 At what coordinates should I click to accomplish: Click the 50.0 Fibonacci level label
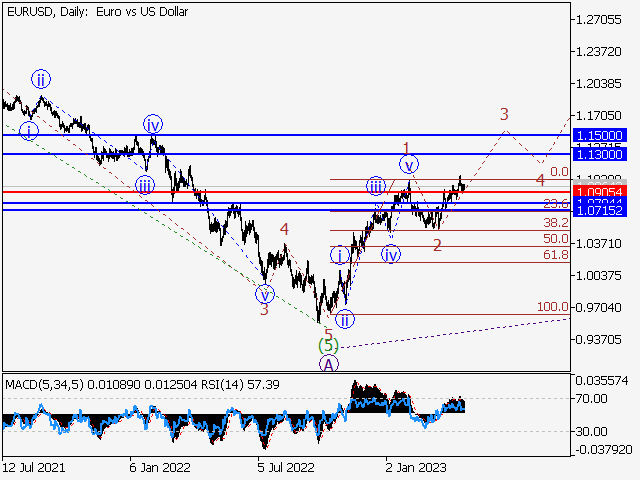coord(555,239)
